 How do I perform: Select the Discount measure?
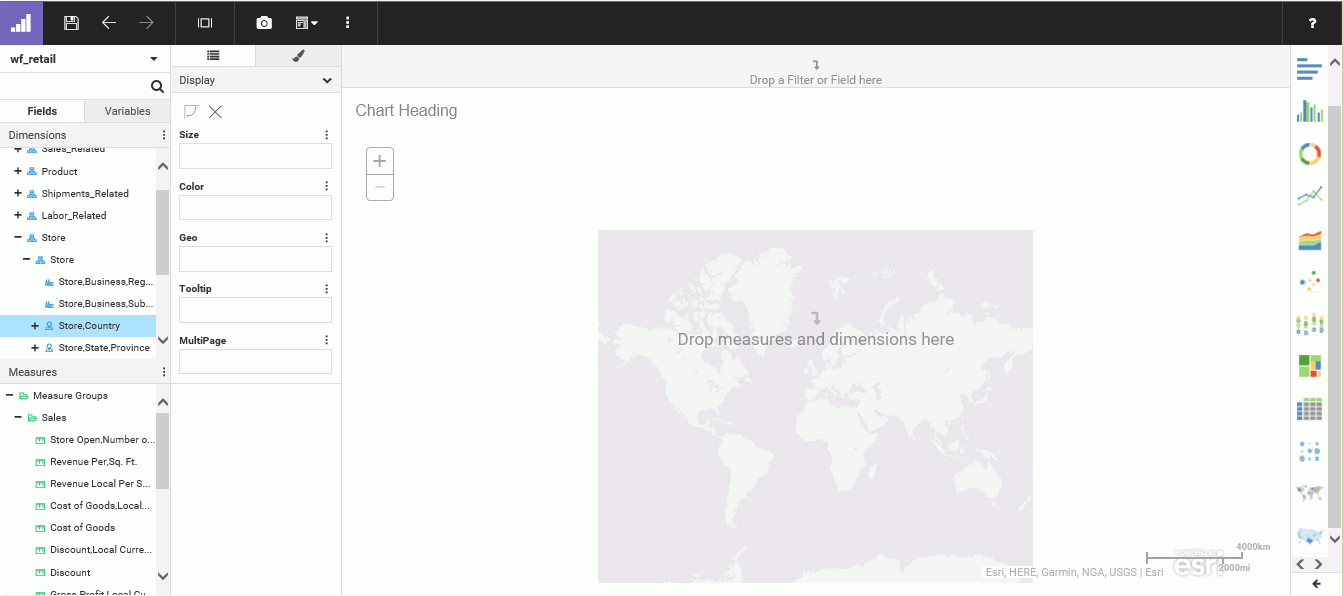tap(70, 573)
